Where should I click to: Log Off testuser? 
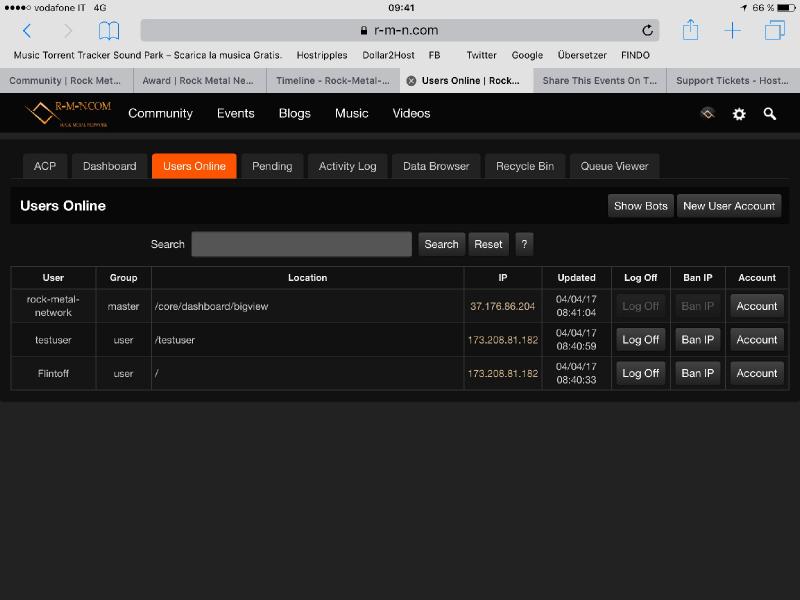point(640,339)
